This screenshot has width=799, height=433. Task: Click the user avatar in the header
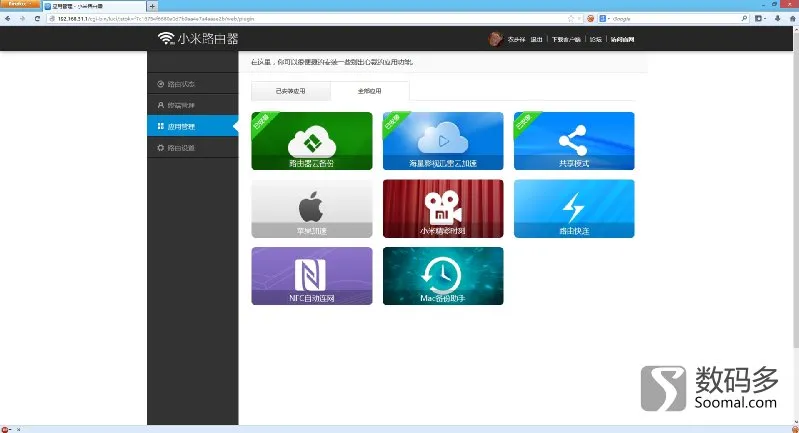coord(495,39)
